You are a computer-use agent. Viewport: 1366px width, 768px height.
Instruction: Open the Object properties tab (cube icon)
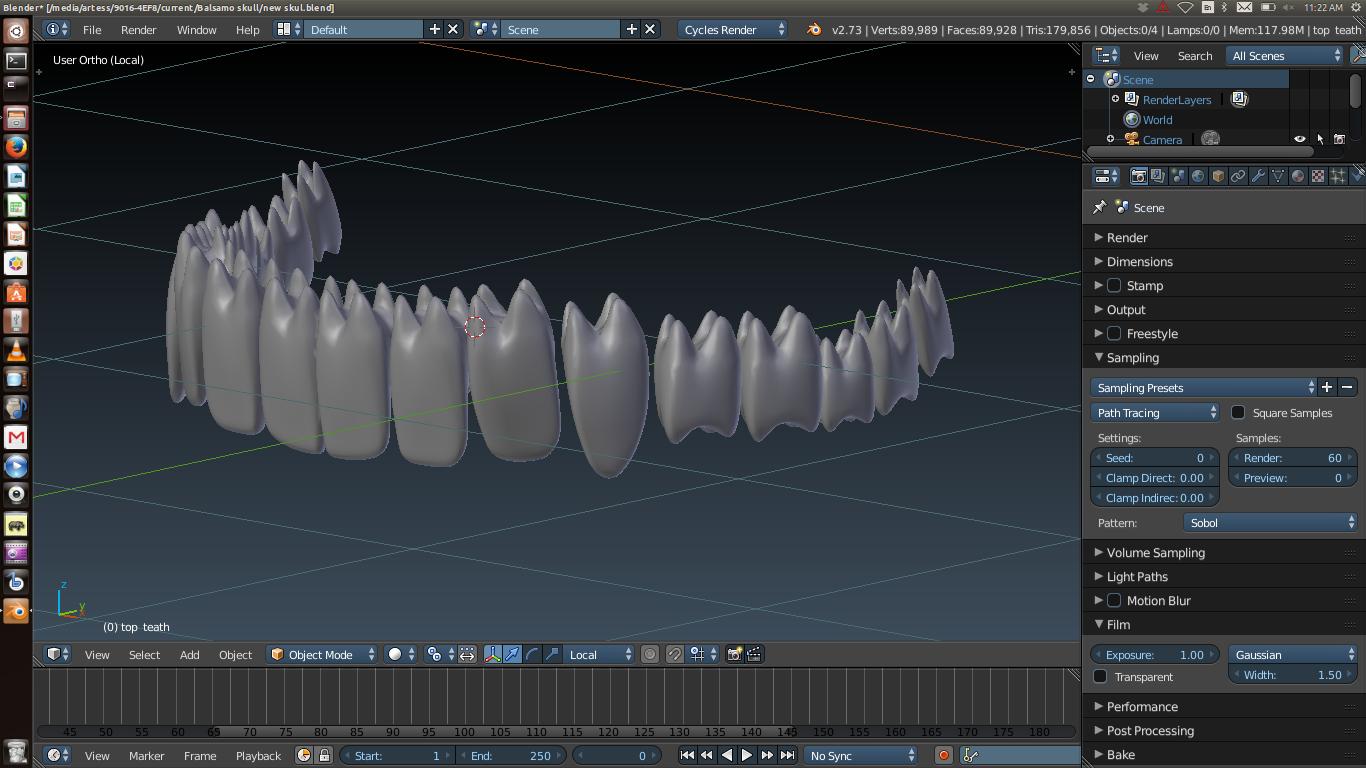click(1218, 176)
